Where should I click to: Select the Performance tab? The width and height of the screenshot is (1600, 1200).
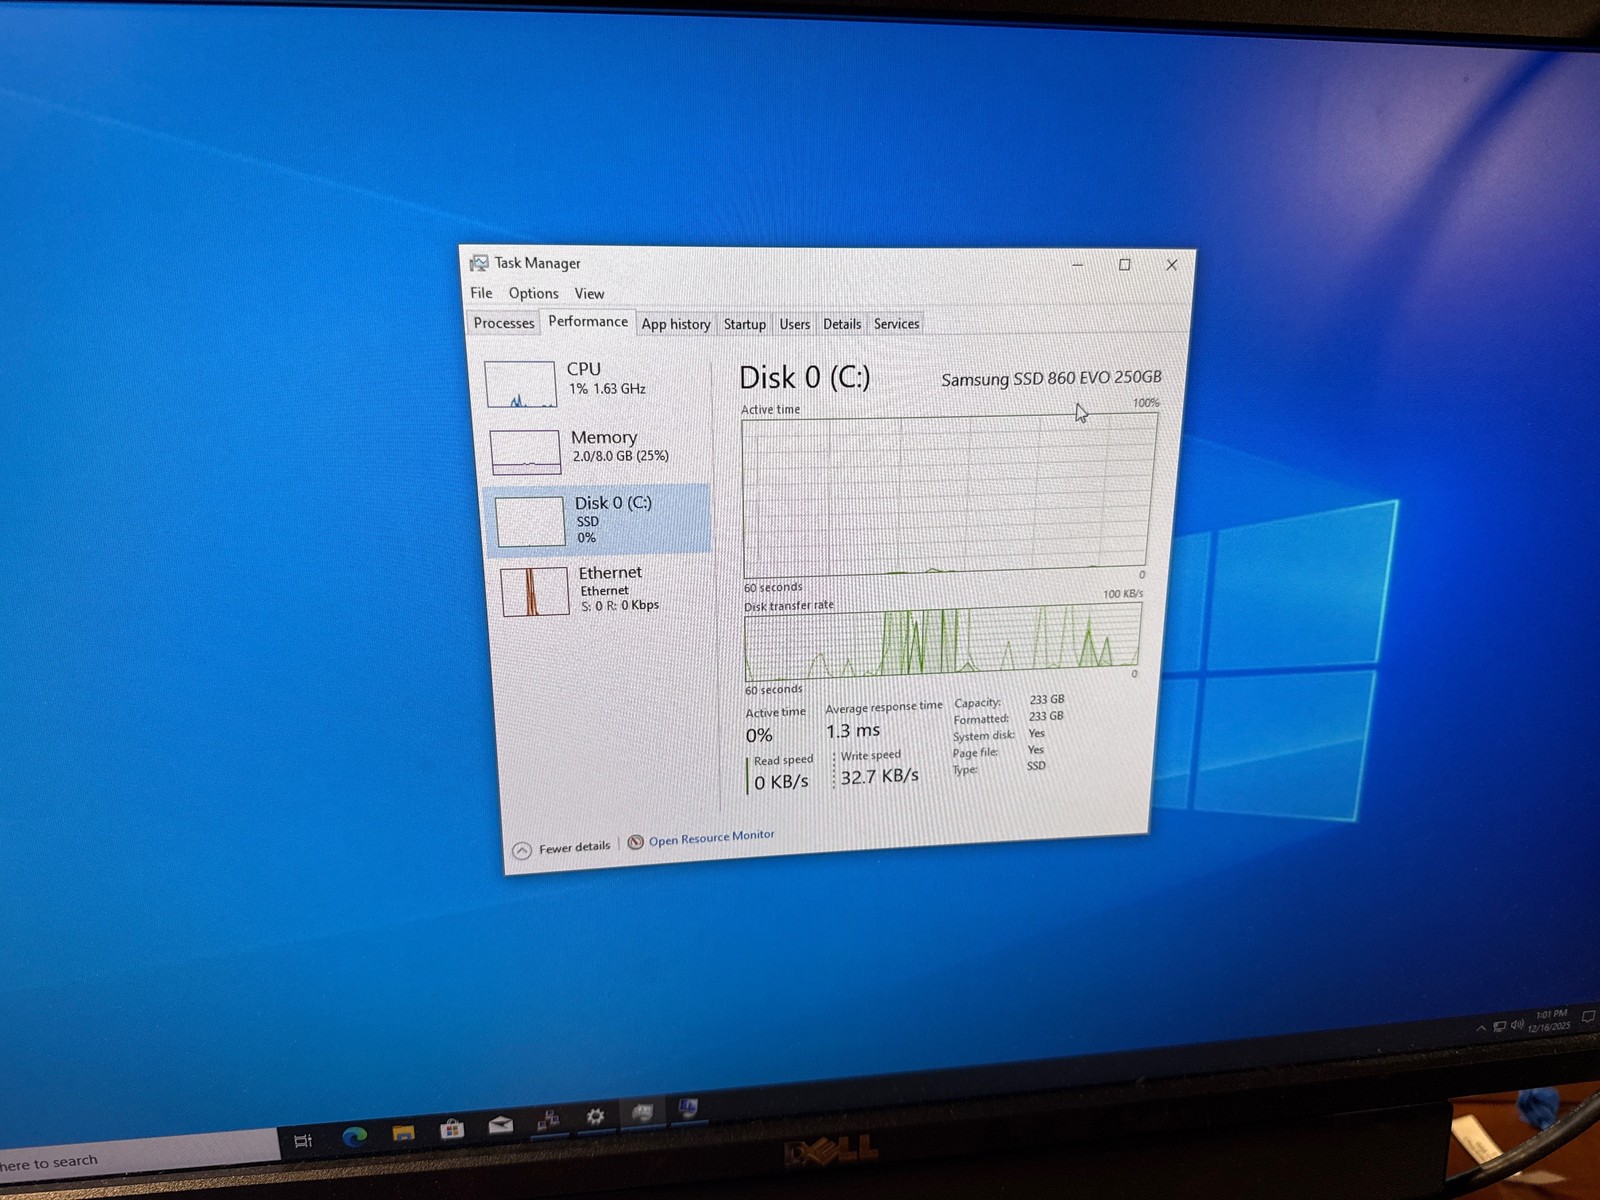[588, 321]
